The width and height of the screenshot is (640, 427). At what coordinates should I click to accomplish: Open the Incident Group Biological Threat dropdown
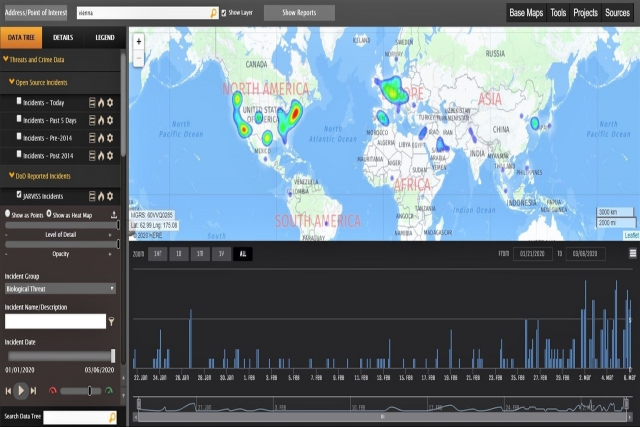coord(60,289)
